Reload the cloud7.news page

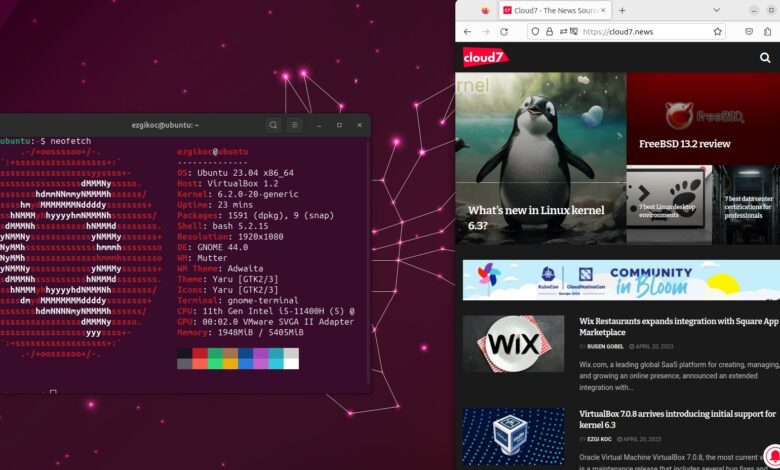tap(504, 31)
